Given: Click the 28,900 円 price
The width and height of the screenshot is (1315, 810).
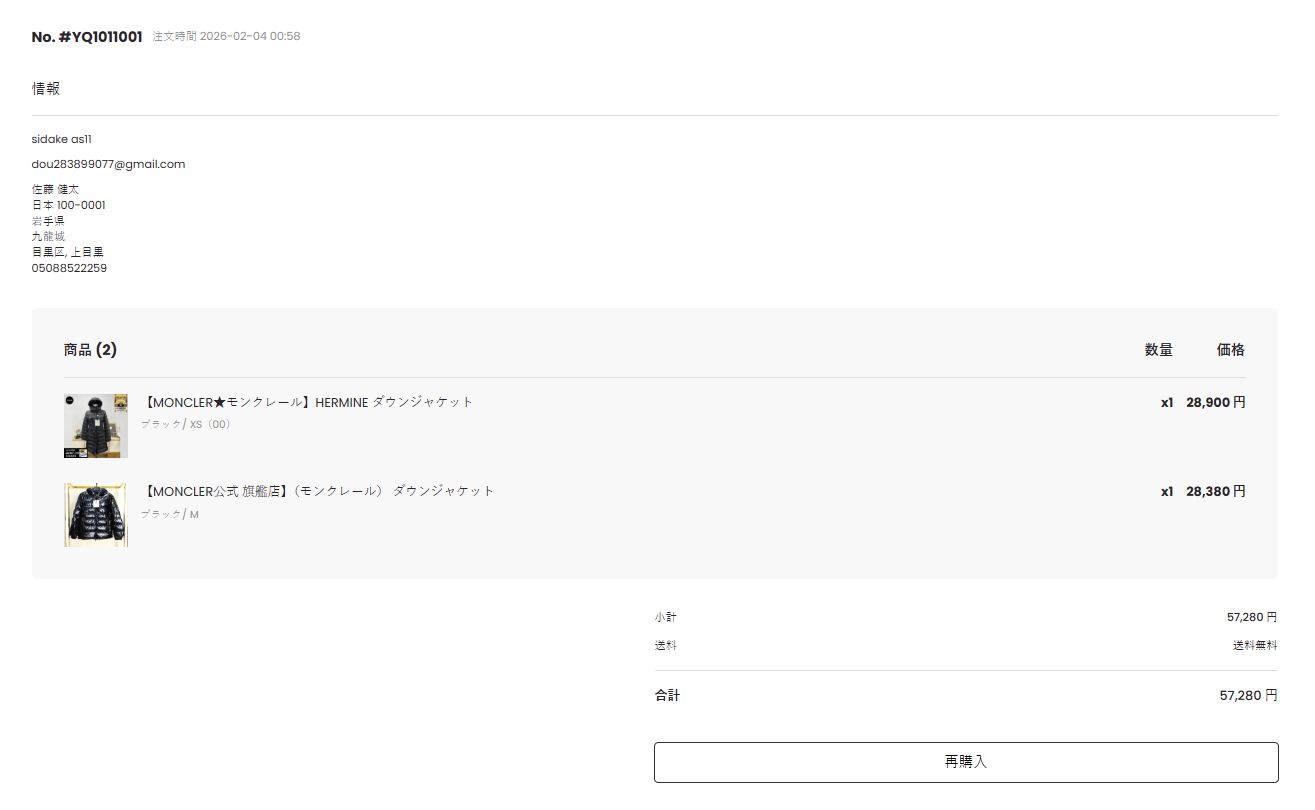Looking at the screenshot, I should (1215, 402).
